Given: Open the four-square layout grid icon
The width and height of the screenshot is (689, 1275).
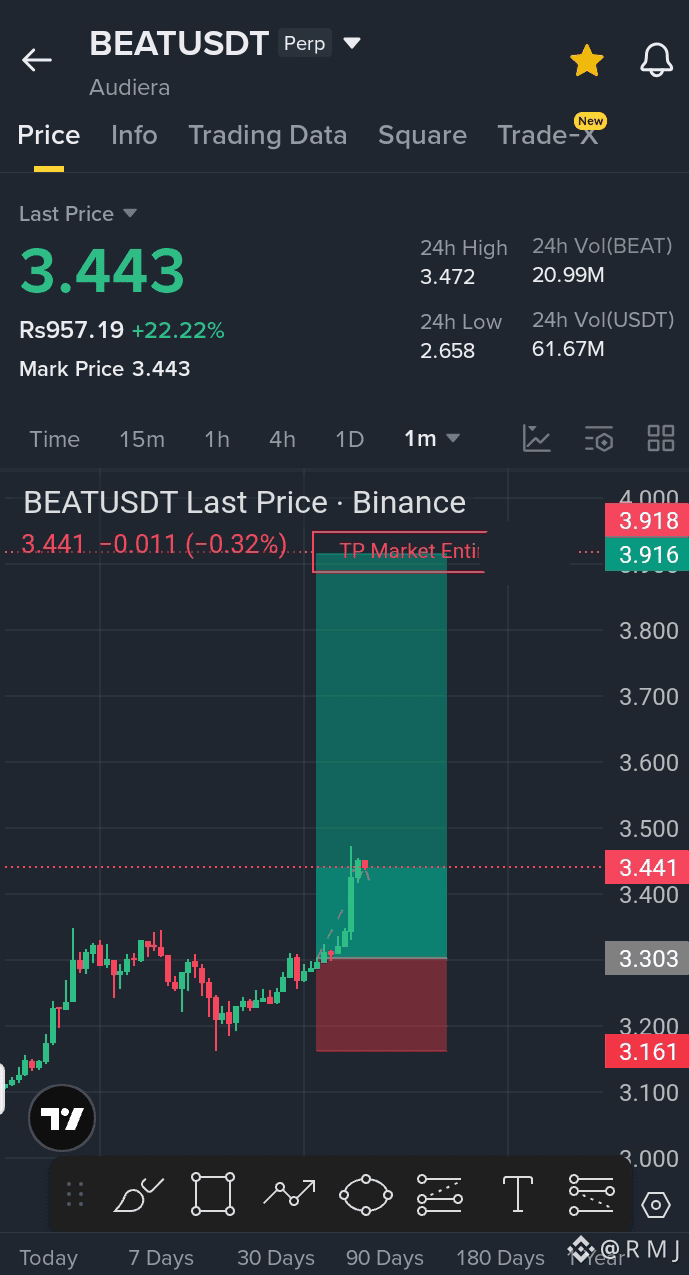Looking at the screenshot, I should pyautogui.click(x=661, y=438).
